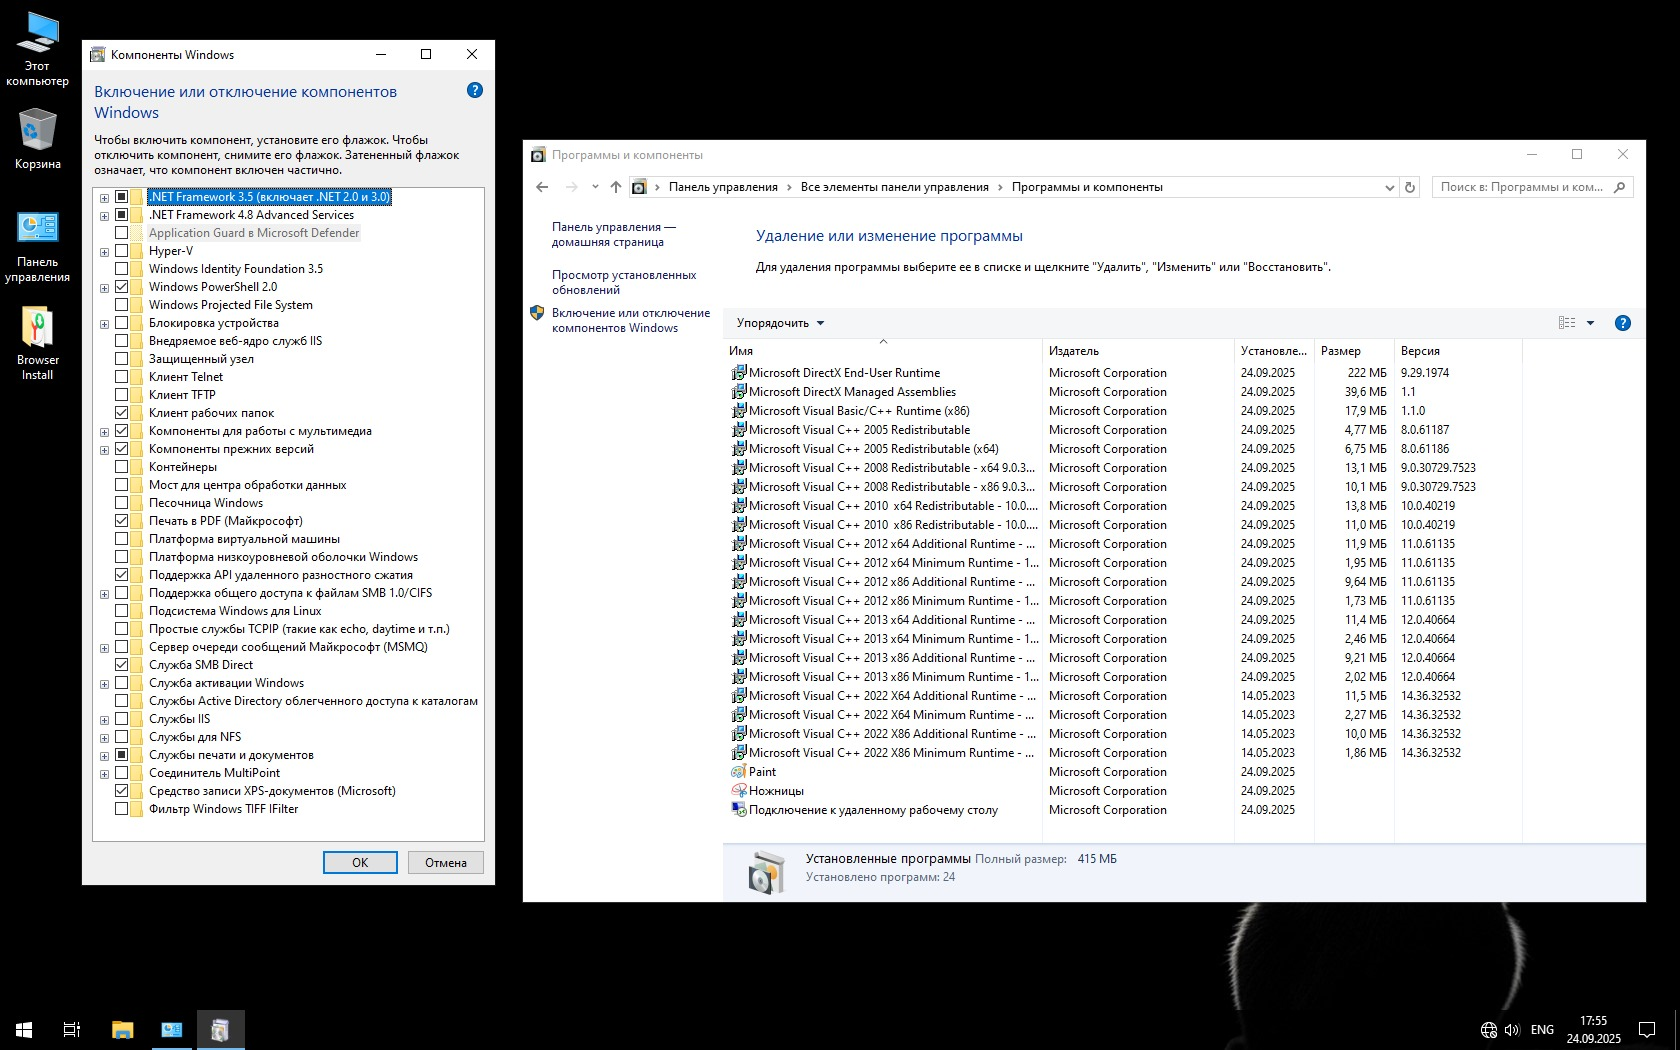Open the view installed updates link
1680x1050 pixels.
coord(624,282)
